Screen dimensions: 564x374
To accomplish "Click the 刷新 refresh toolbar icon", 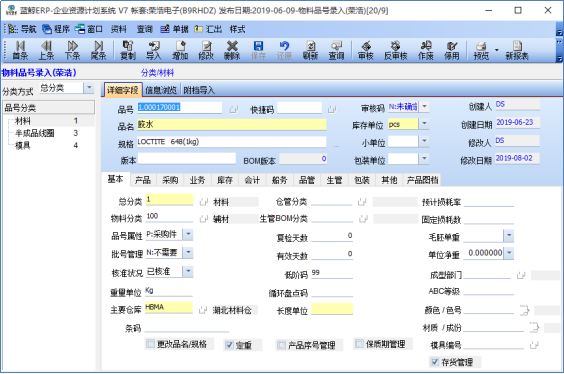I will click(x=310, y=50).
